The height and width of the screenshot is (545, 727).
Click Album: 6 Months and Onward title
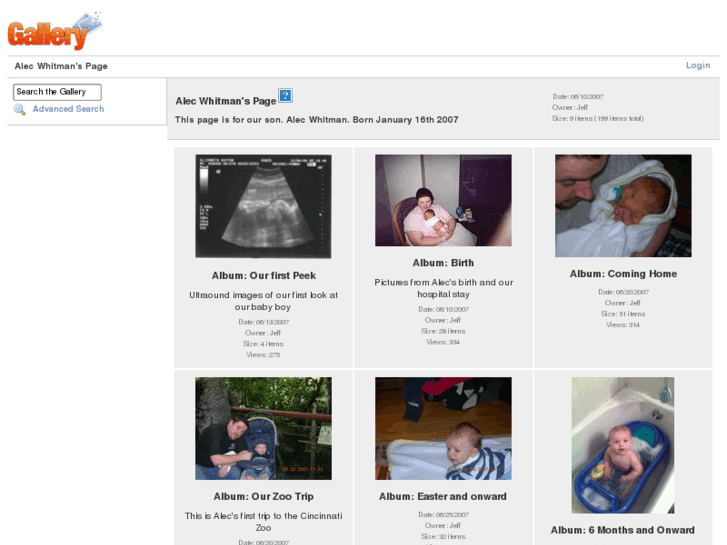623,530
